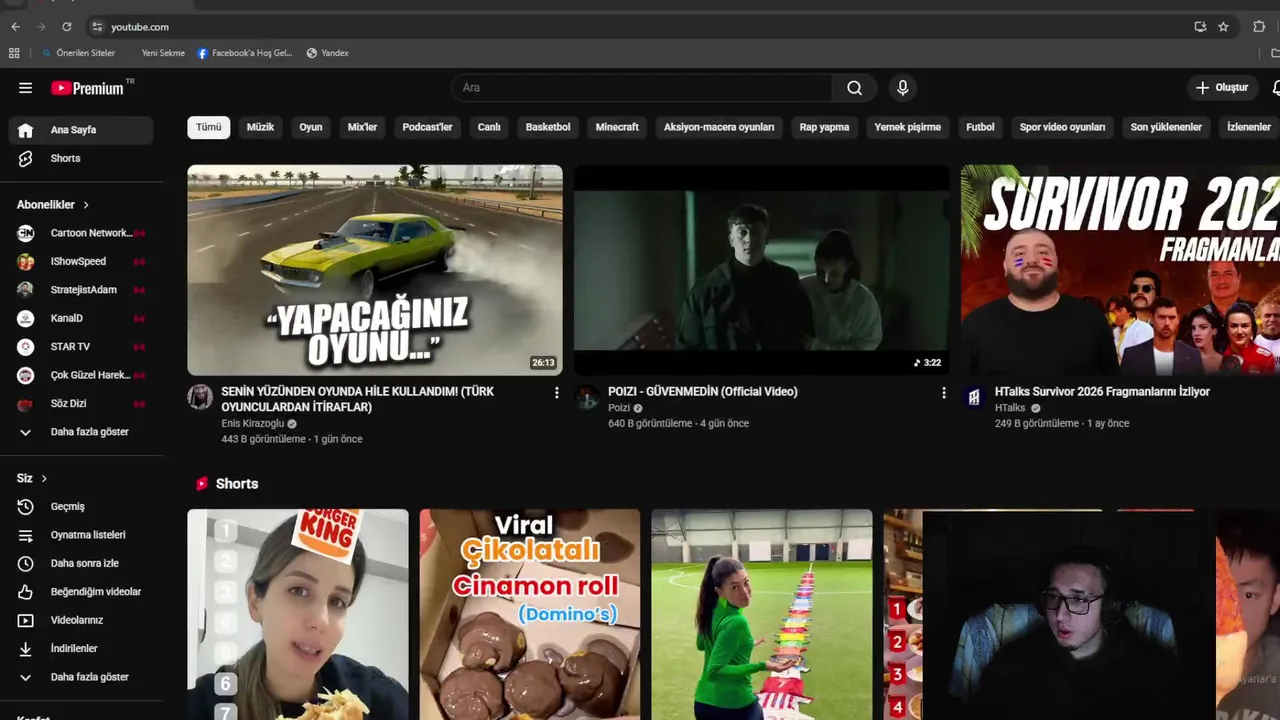Open the Burger King short

pyautogui.click(x=298, y=615)
